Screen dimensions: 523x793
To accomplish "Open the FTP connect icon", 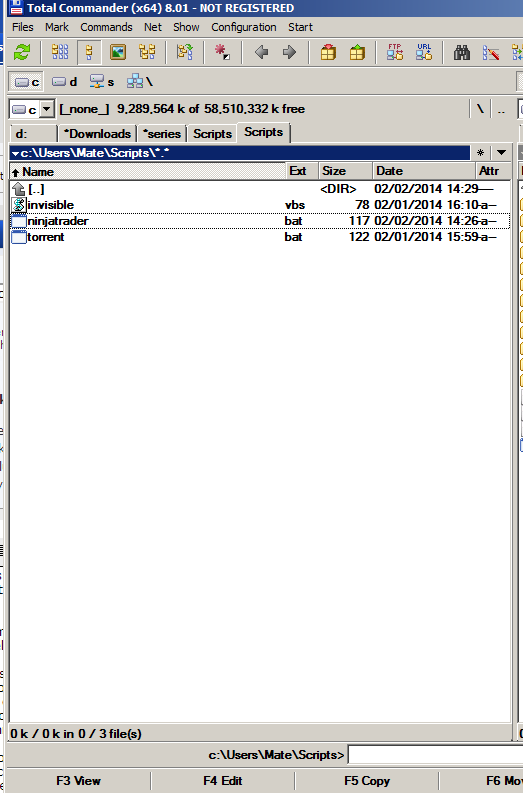I will pos(395,52).
